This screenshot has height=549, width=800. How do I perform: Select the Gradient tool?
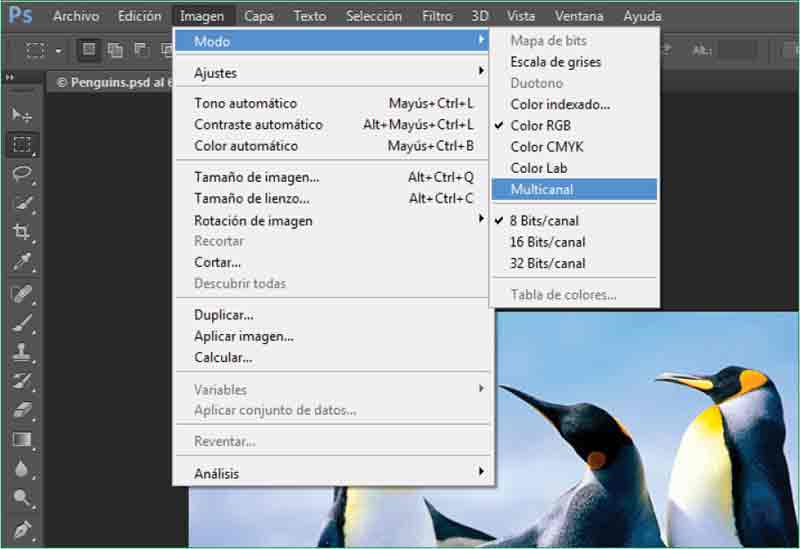[22, 439]
